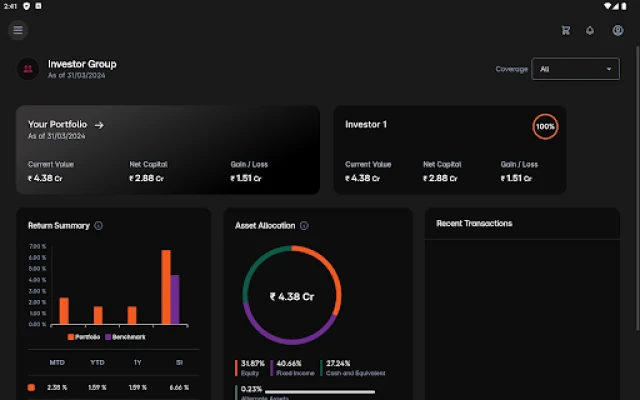Click the tallest orange SI bar
This screenshot has height=400, width=640.
coord(166,287)
